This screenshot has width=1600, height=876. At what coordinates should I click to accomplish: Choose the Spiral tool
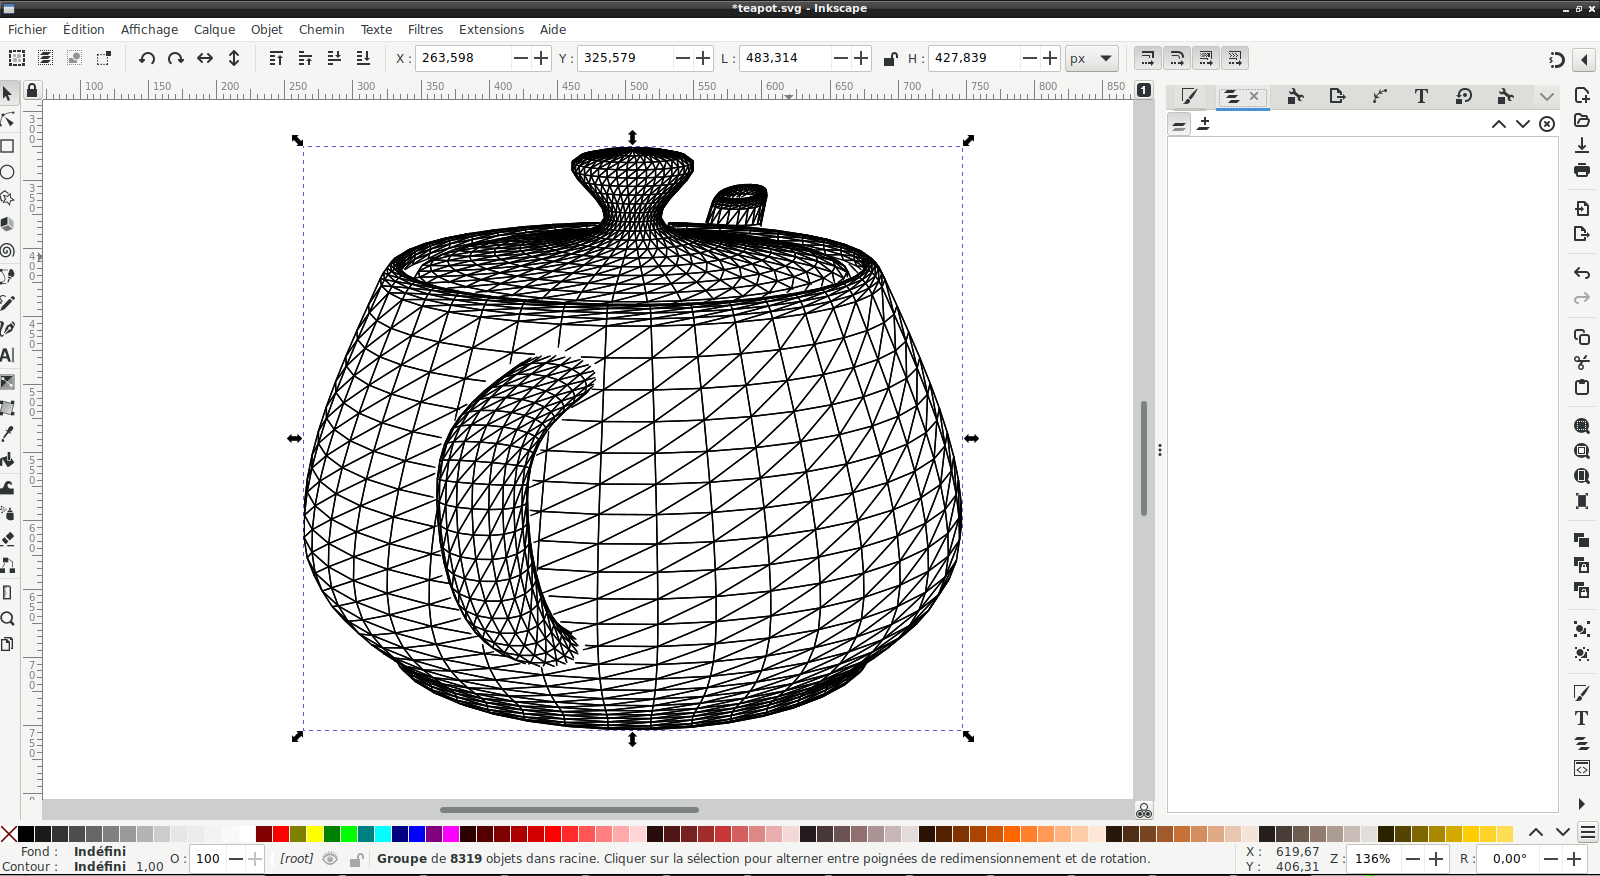click(8, 250)
